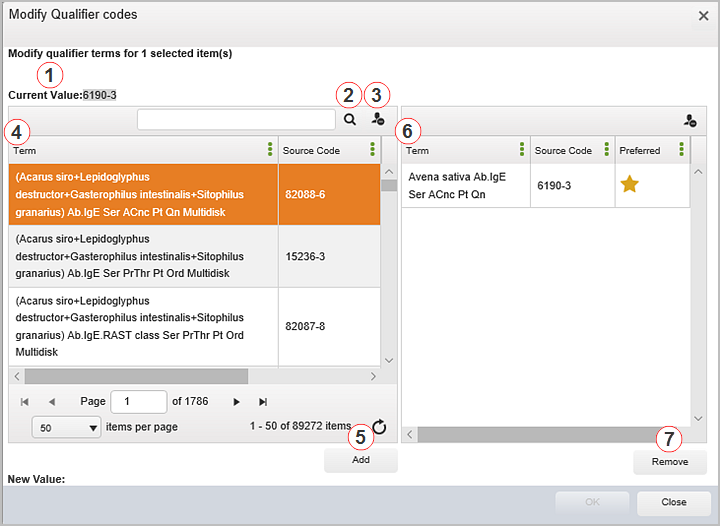Click the user icon beside the search button

tap(377, 119)
